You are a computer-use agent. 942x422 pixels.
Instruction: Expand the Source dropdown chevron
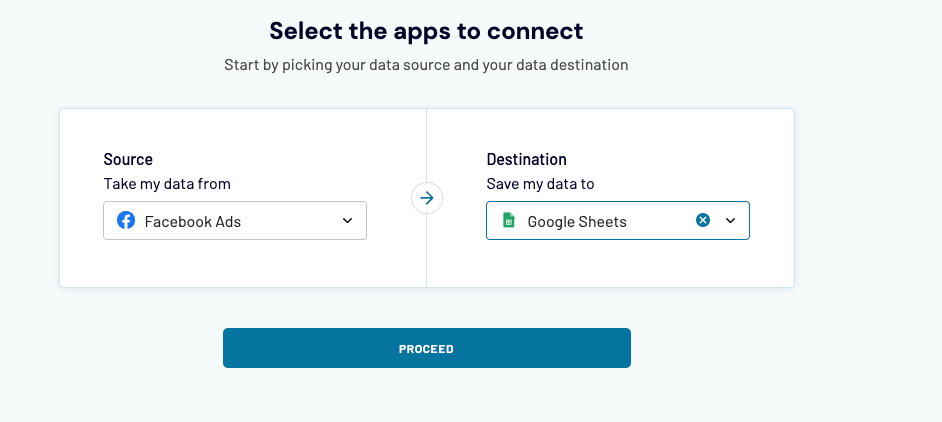click(347, 221)
